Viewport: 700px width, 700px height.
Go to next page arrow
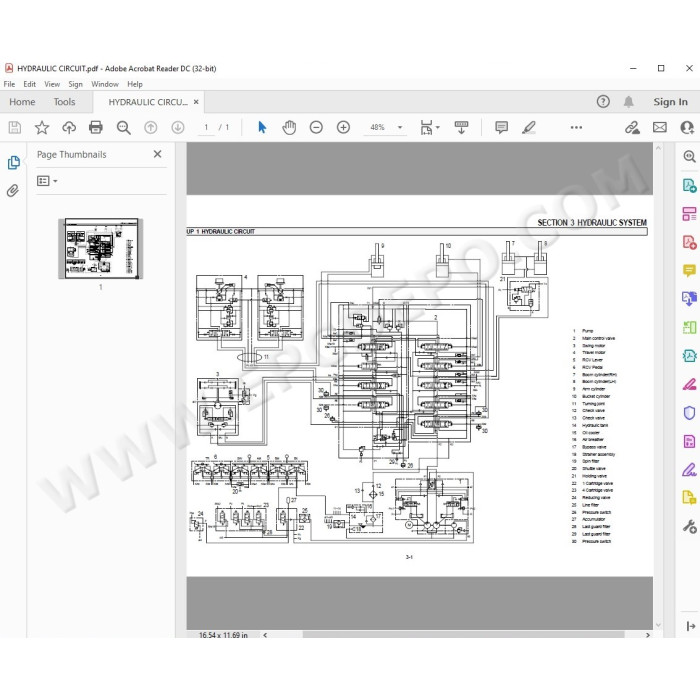coord(178,128)
